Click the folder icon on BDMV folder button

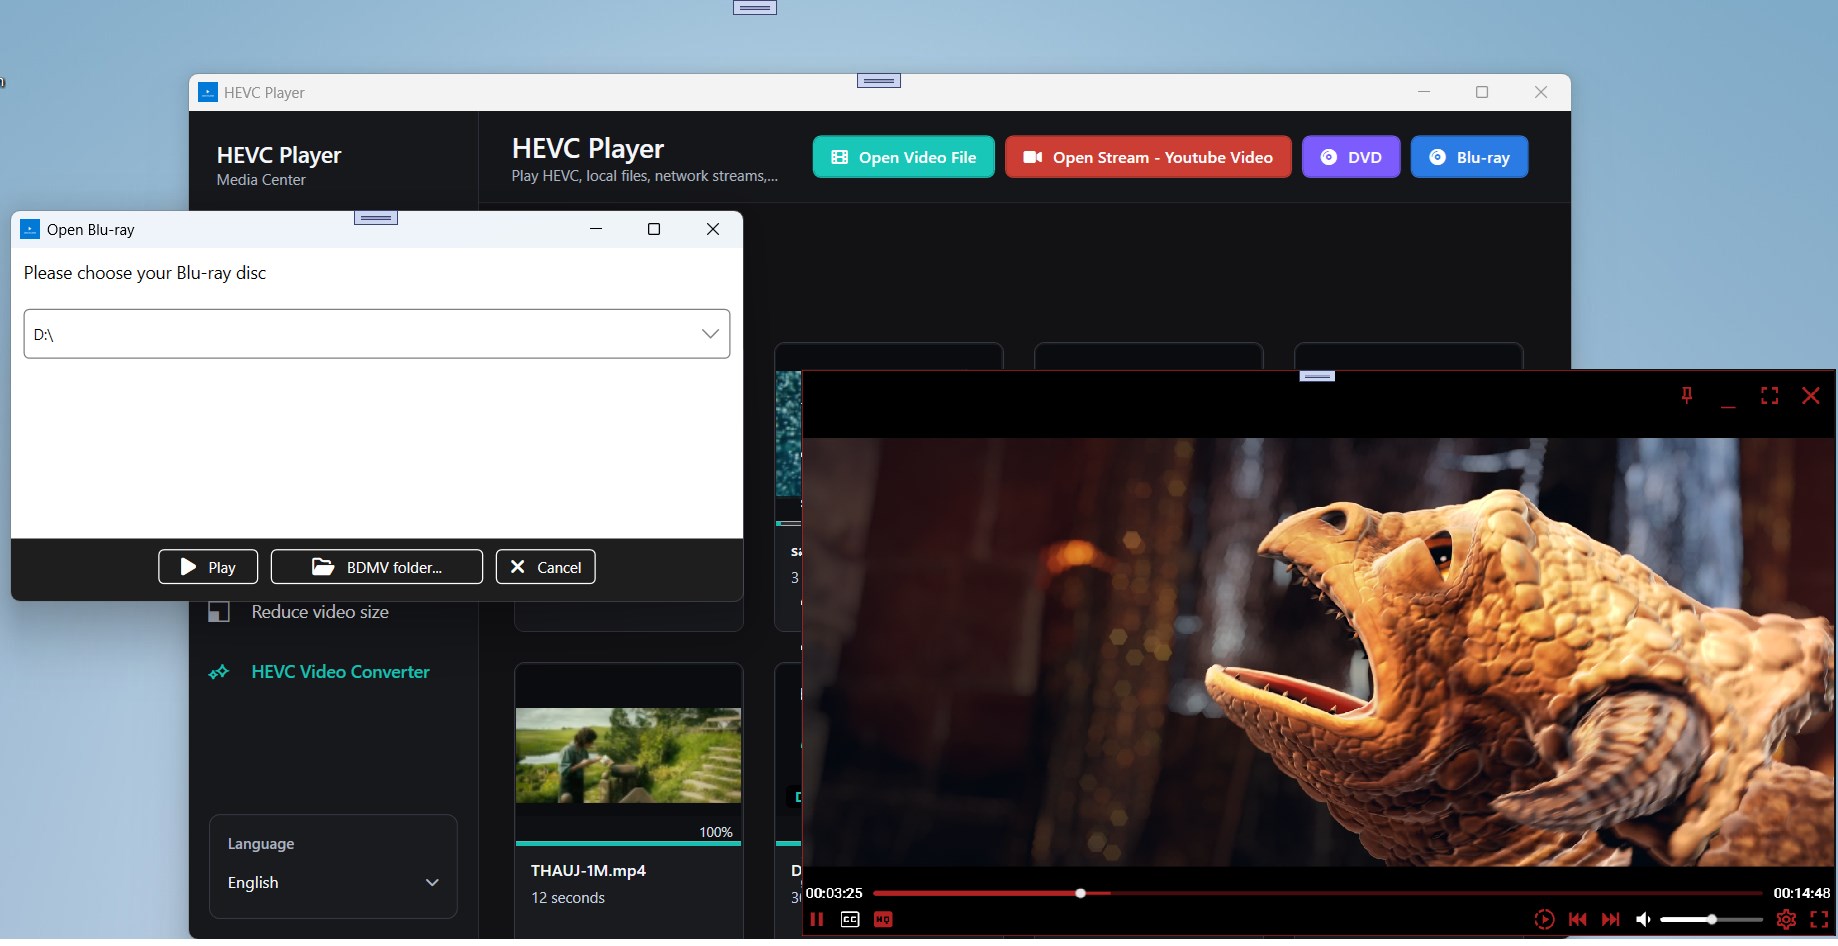[x=323, y=567]
